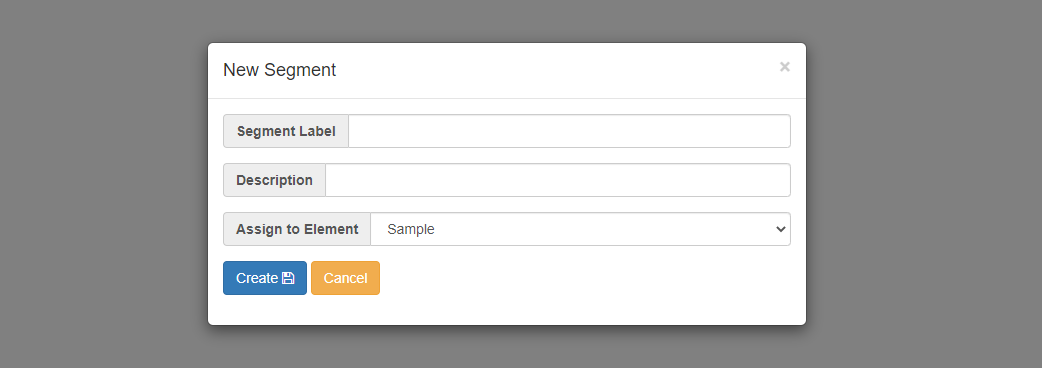
Task: Click the Segment Label addon caption
Action: tap(286, 131)
